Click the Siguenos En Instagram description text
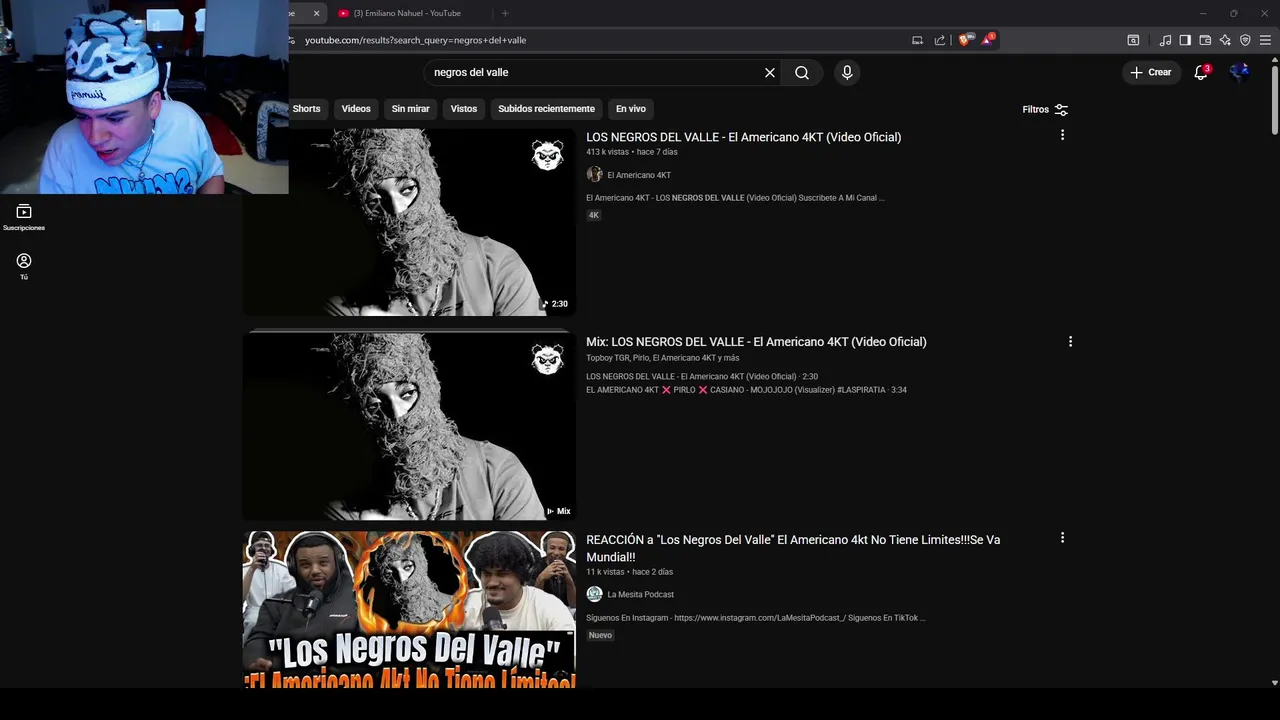 coord(755,618)
